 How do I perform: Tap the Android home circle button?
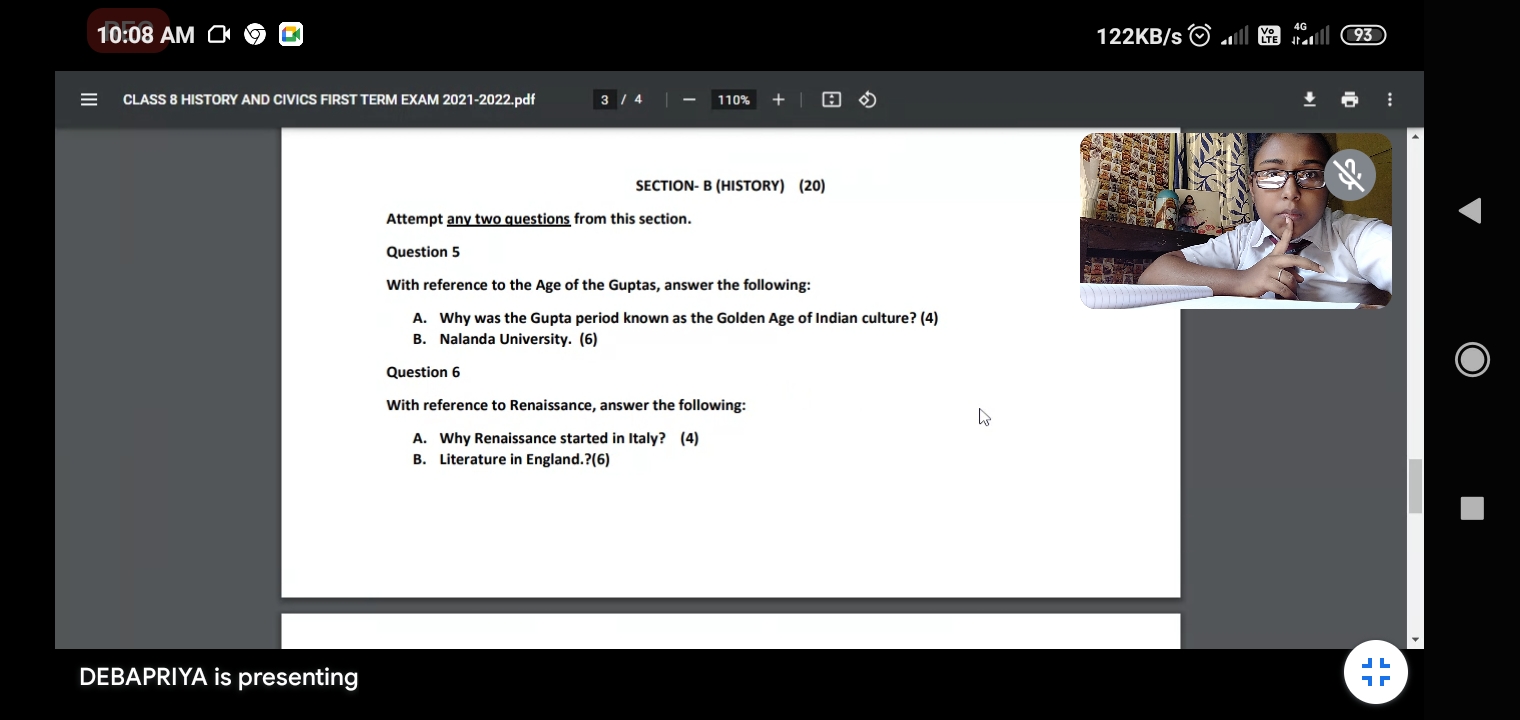tap(1472, 360)
